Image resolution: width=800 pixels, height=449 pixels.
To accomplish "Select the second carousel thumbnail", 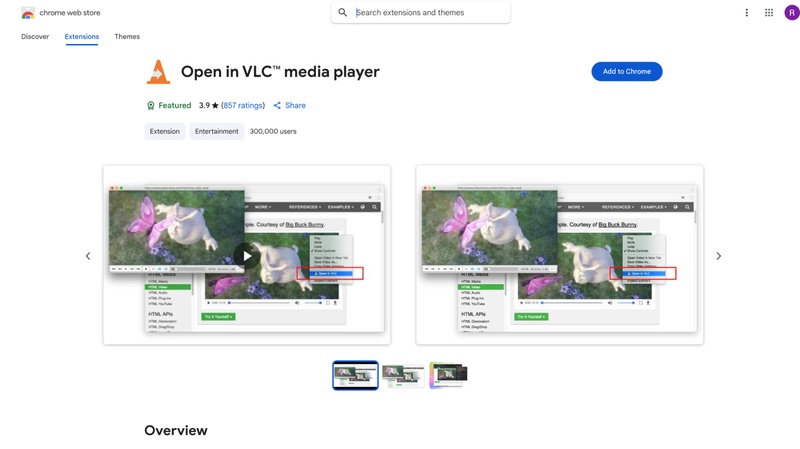I will click(x=403, y=376).
